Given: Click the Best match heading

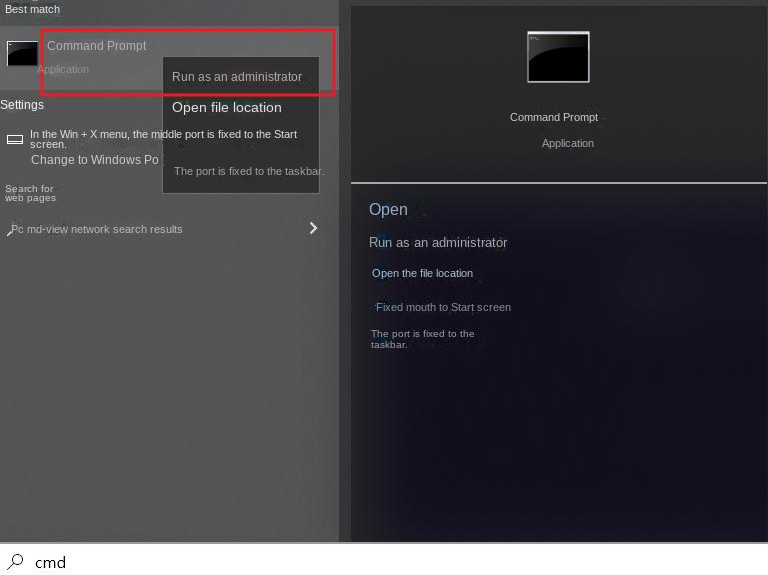Looking at the screenshot, I should 32,9.
